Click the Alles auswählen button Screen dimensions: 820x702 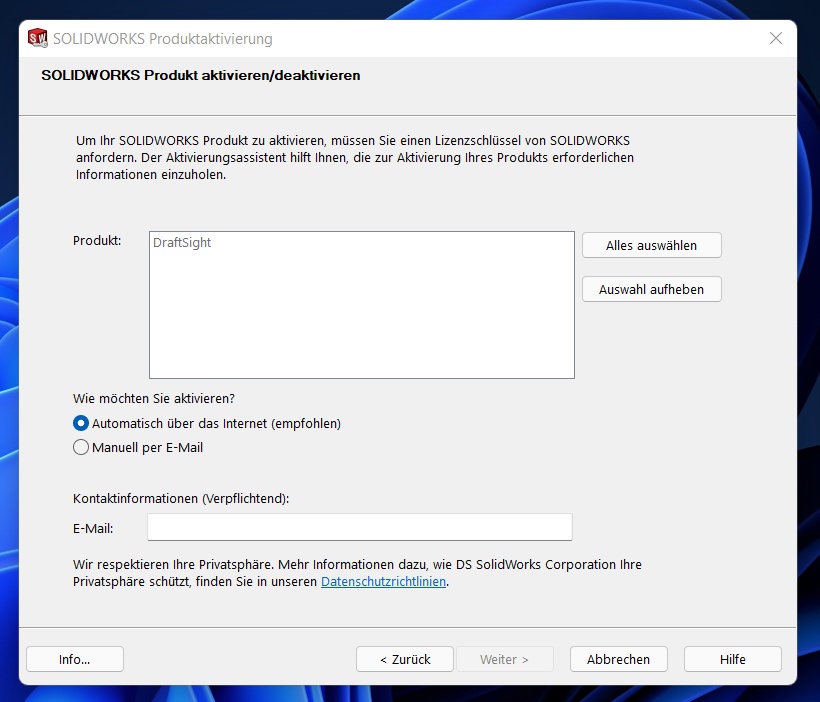(652, 245)
